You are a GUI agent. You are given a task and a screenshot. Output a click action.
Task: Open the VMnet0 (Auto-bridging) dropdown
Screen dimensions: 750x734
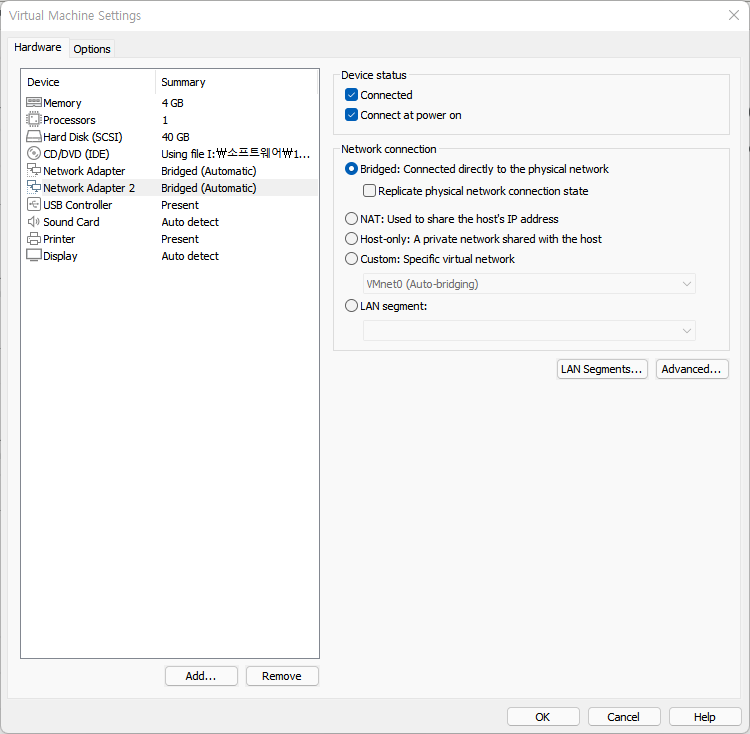[529, 284]
